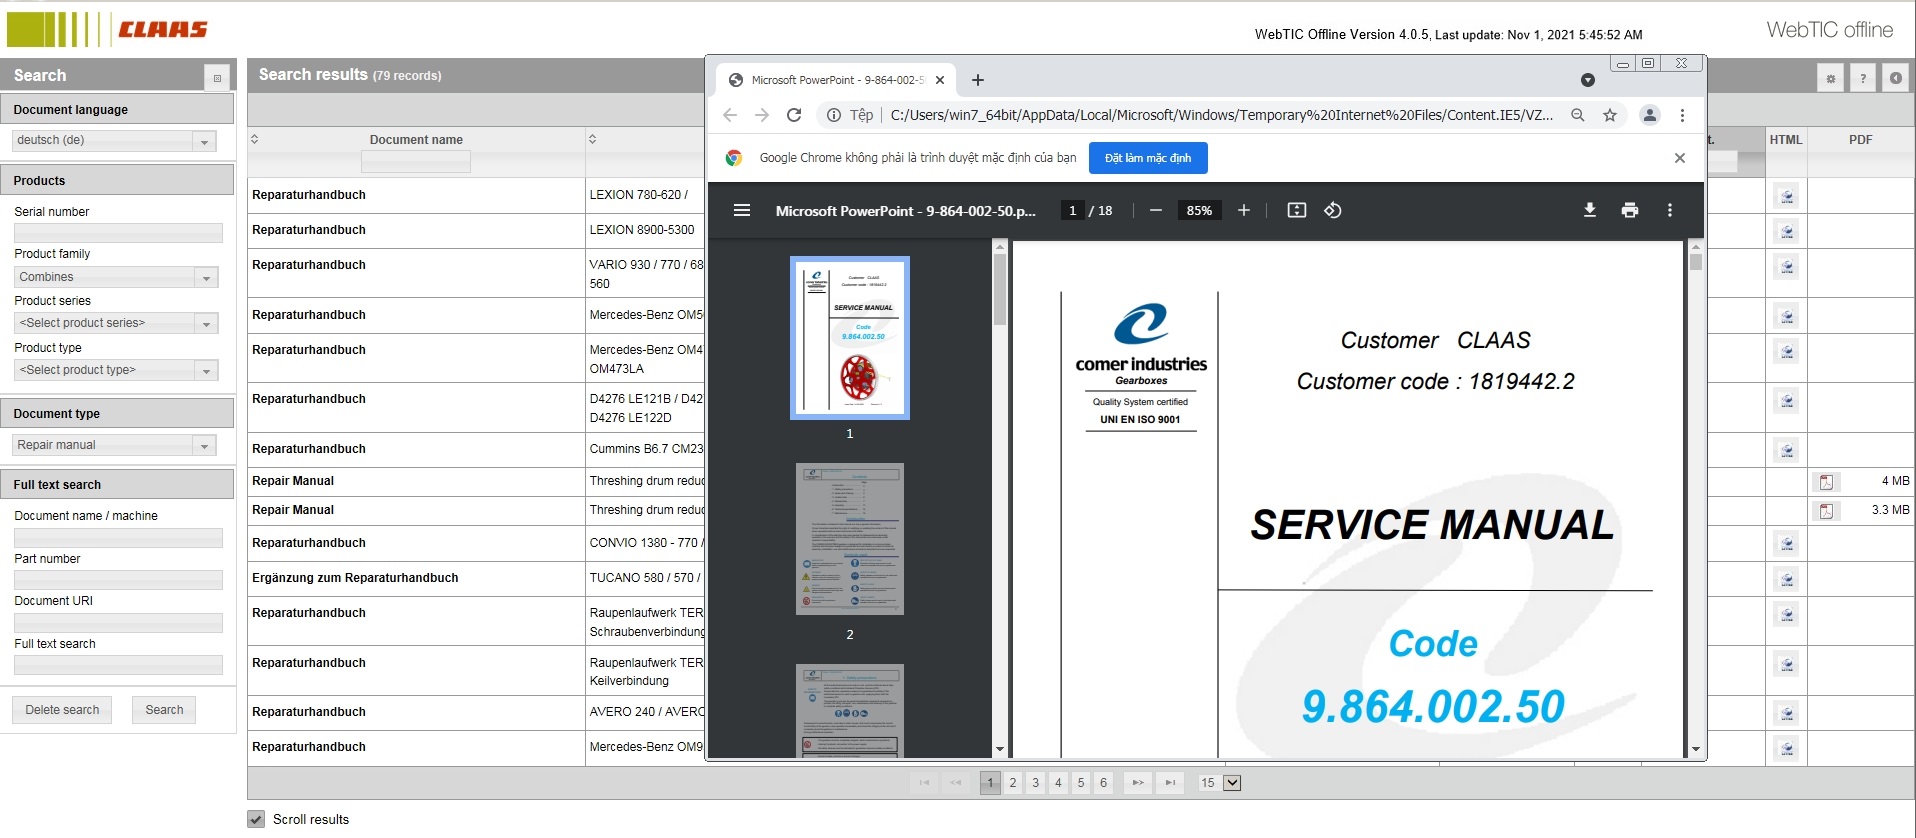The image size is (1916, 838).
Task: Open a new Chrome tab
Action: 978,80
